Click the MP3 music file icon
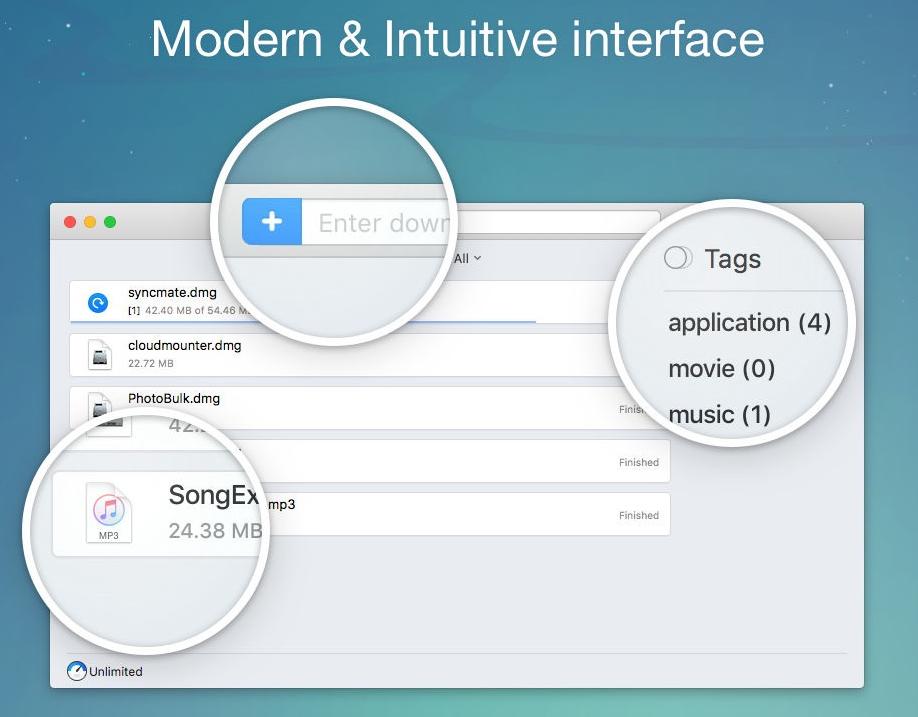 tap(109, 513)
